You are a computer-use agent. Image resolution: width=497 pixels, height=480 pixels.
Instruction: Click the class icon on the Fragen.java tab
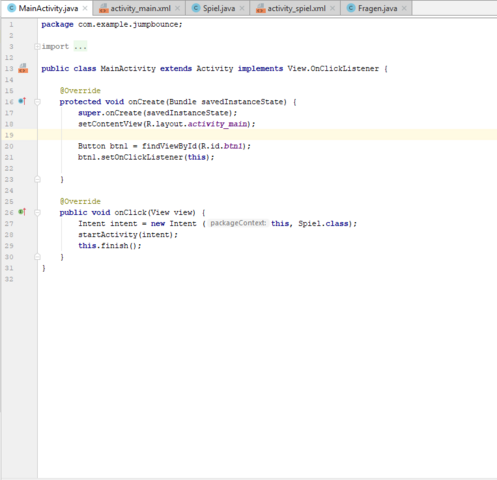(x=351, y=8)
